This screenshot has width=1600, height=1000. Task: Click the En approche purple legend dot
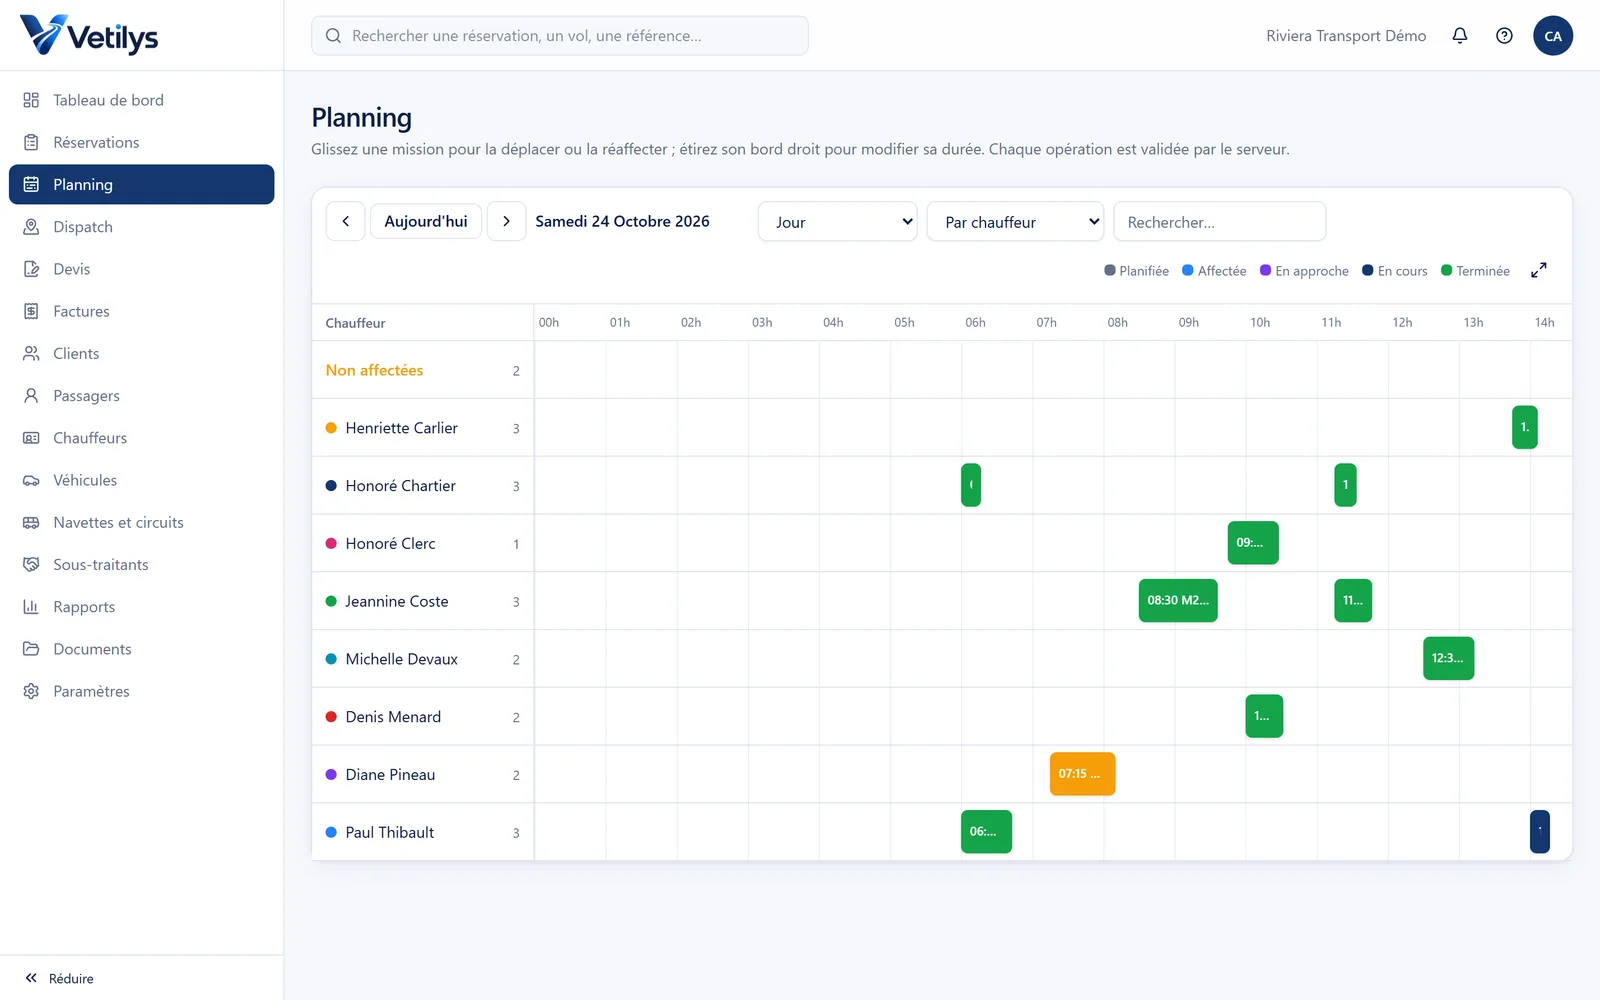coord(1265,270)
